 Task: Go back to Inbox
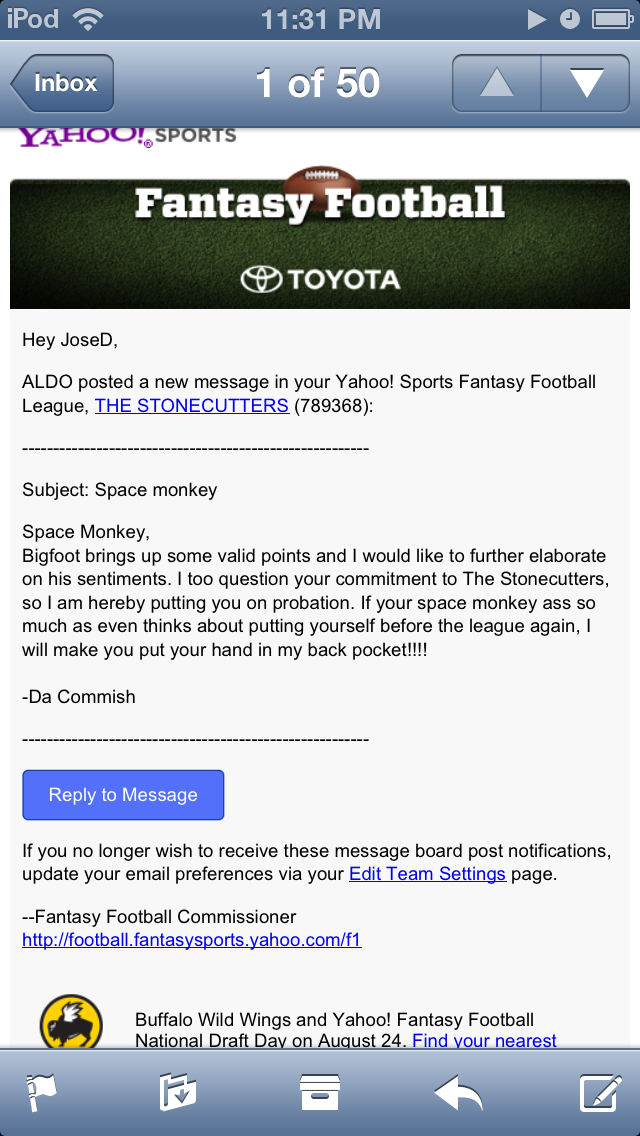(63, 83)
